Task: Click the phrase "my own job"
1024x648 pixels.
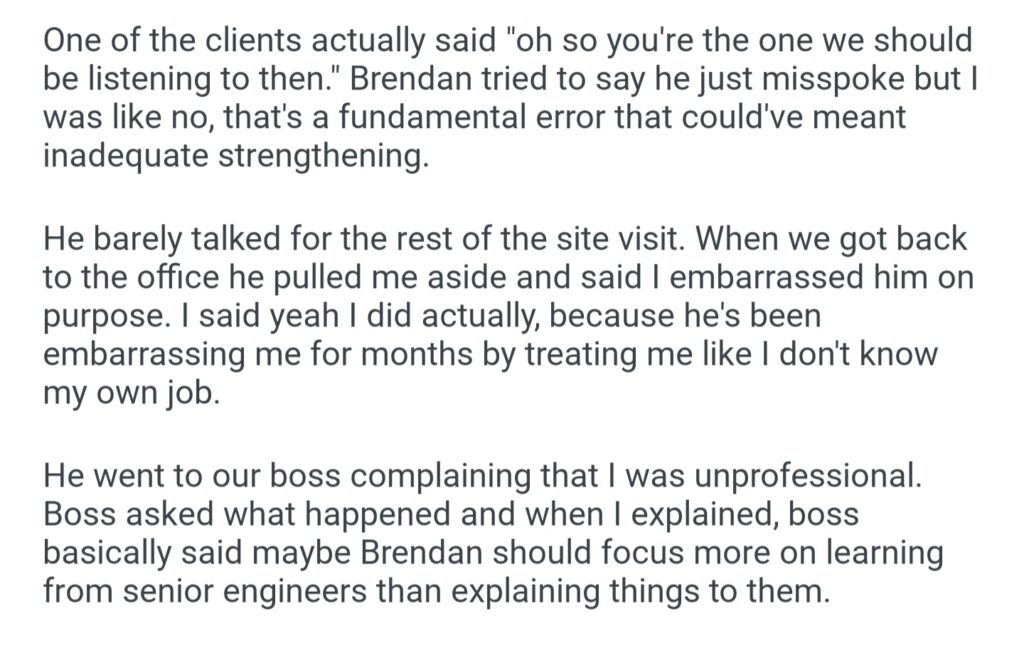Action: pyautogui.click(x=129, y=391)
